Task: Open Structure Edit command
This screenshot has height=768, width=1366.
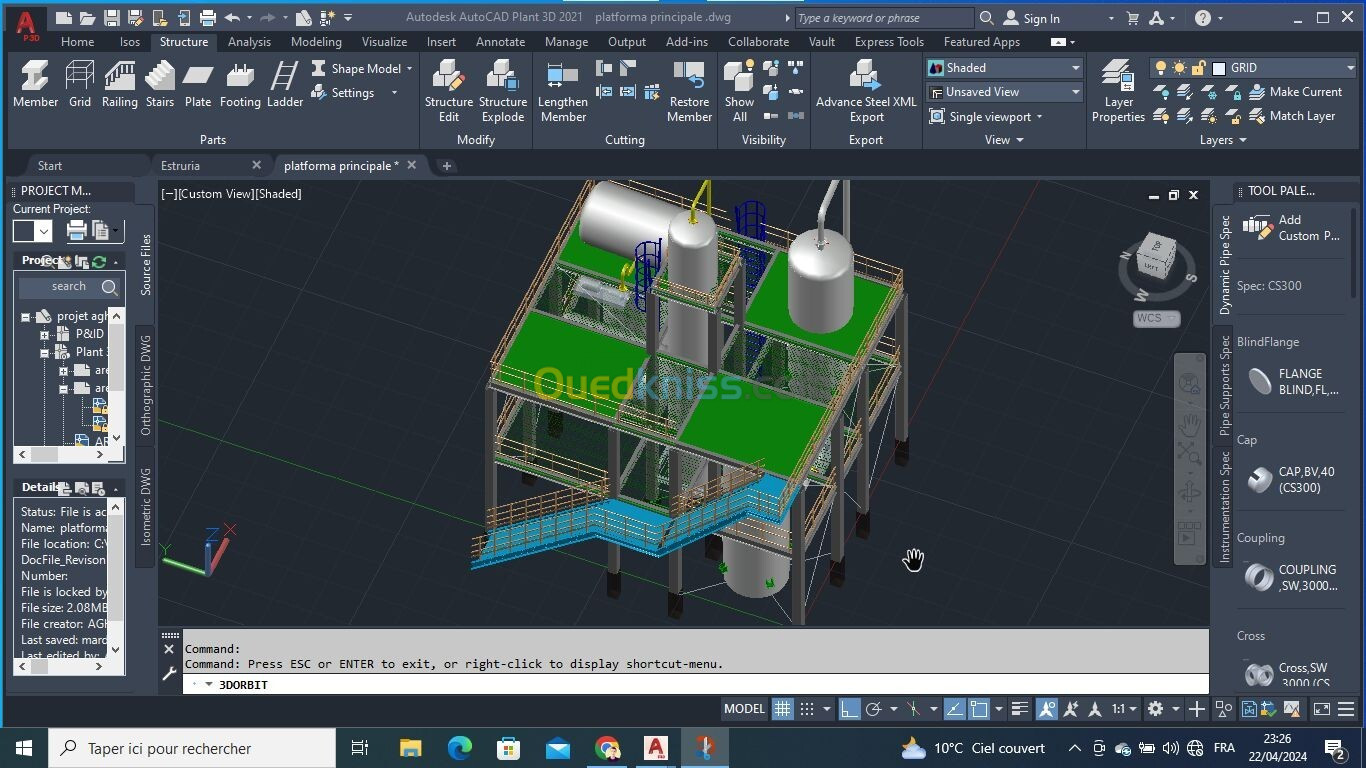Action: click(x=449, y=91)
